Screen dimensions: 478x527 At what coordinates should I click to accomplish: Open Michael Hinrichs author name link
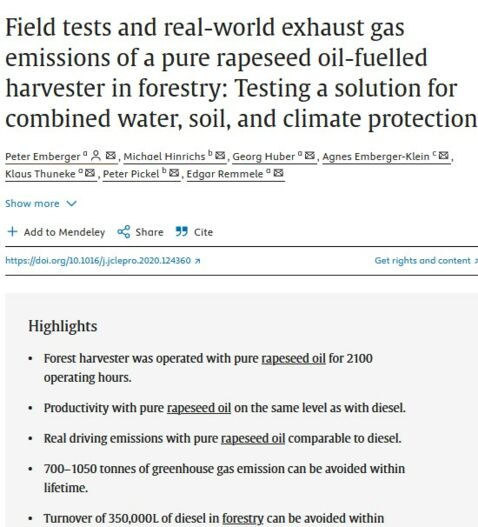tap(164, 156)
